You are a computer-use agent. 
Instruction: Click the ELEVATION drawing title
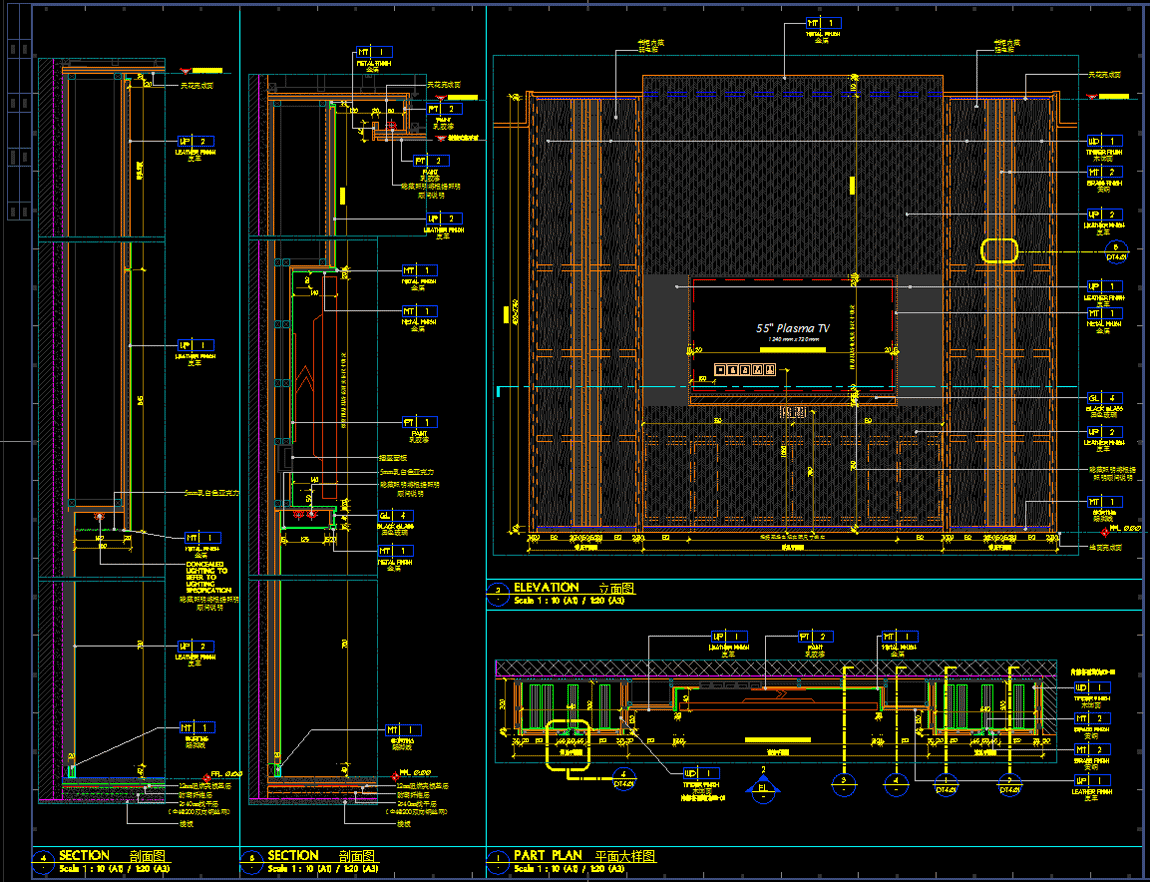546,588
